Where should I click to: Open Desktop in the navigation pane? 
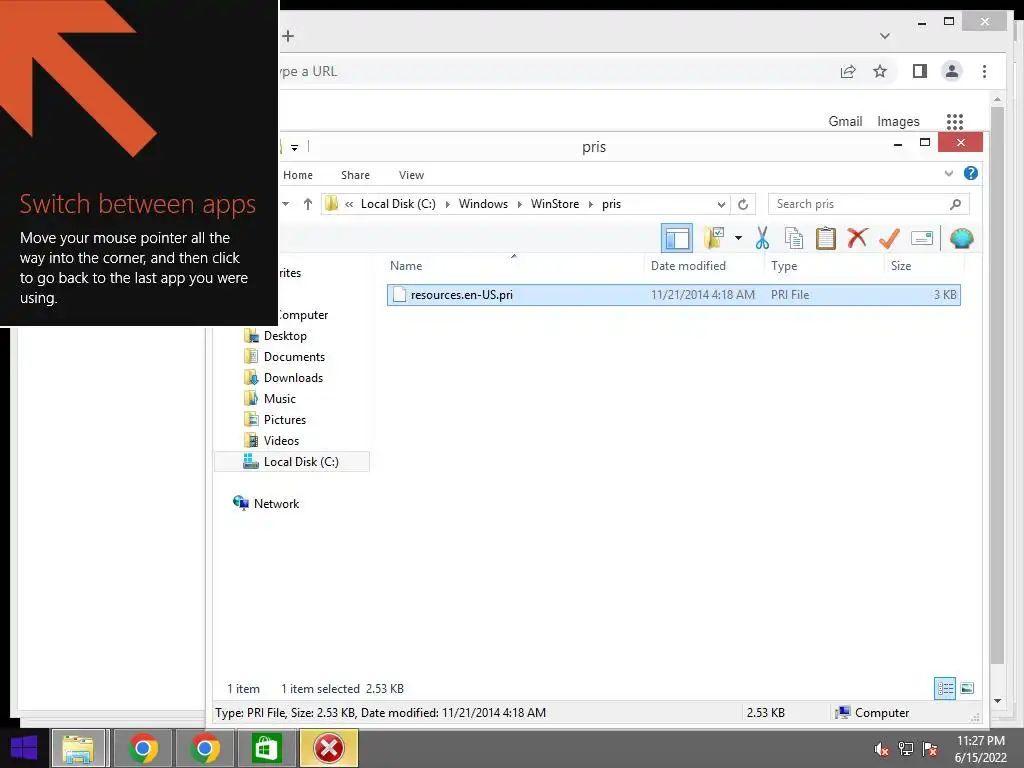click(285, 336)
